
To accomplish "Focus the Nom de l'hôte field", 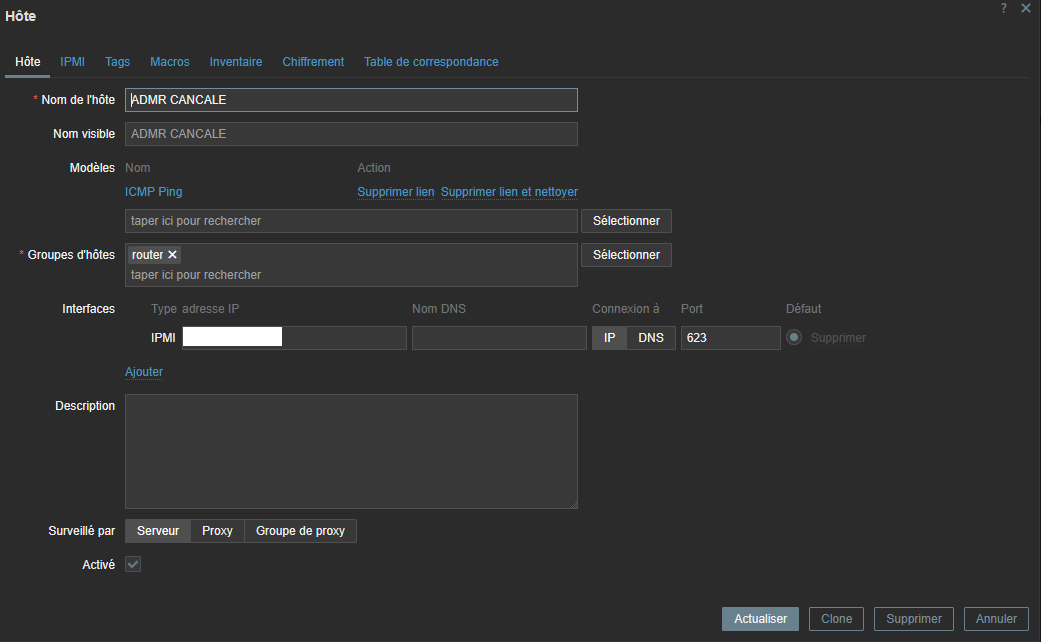I will [x=351, y=100].
